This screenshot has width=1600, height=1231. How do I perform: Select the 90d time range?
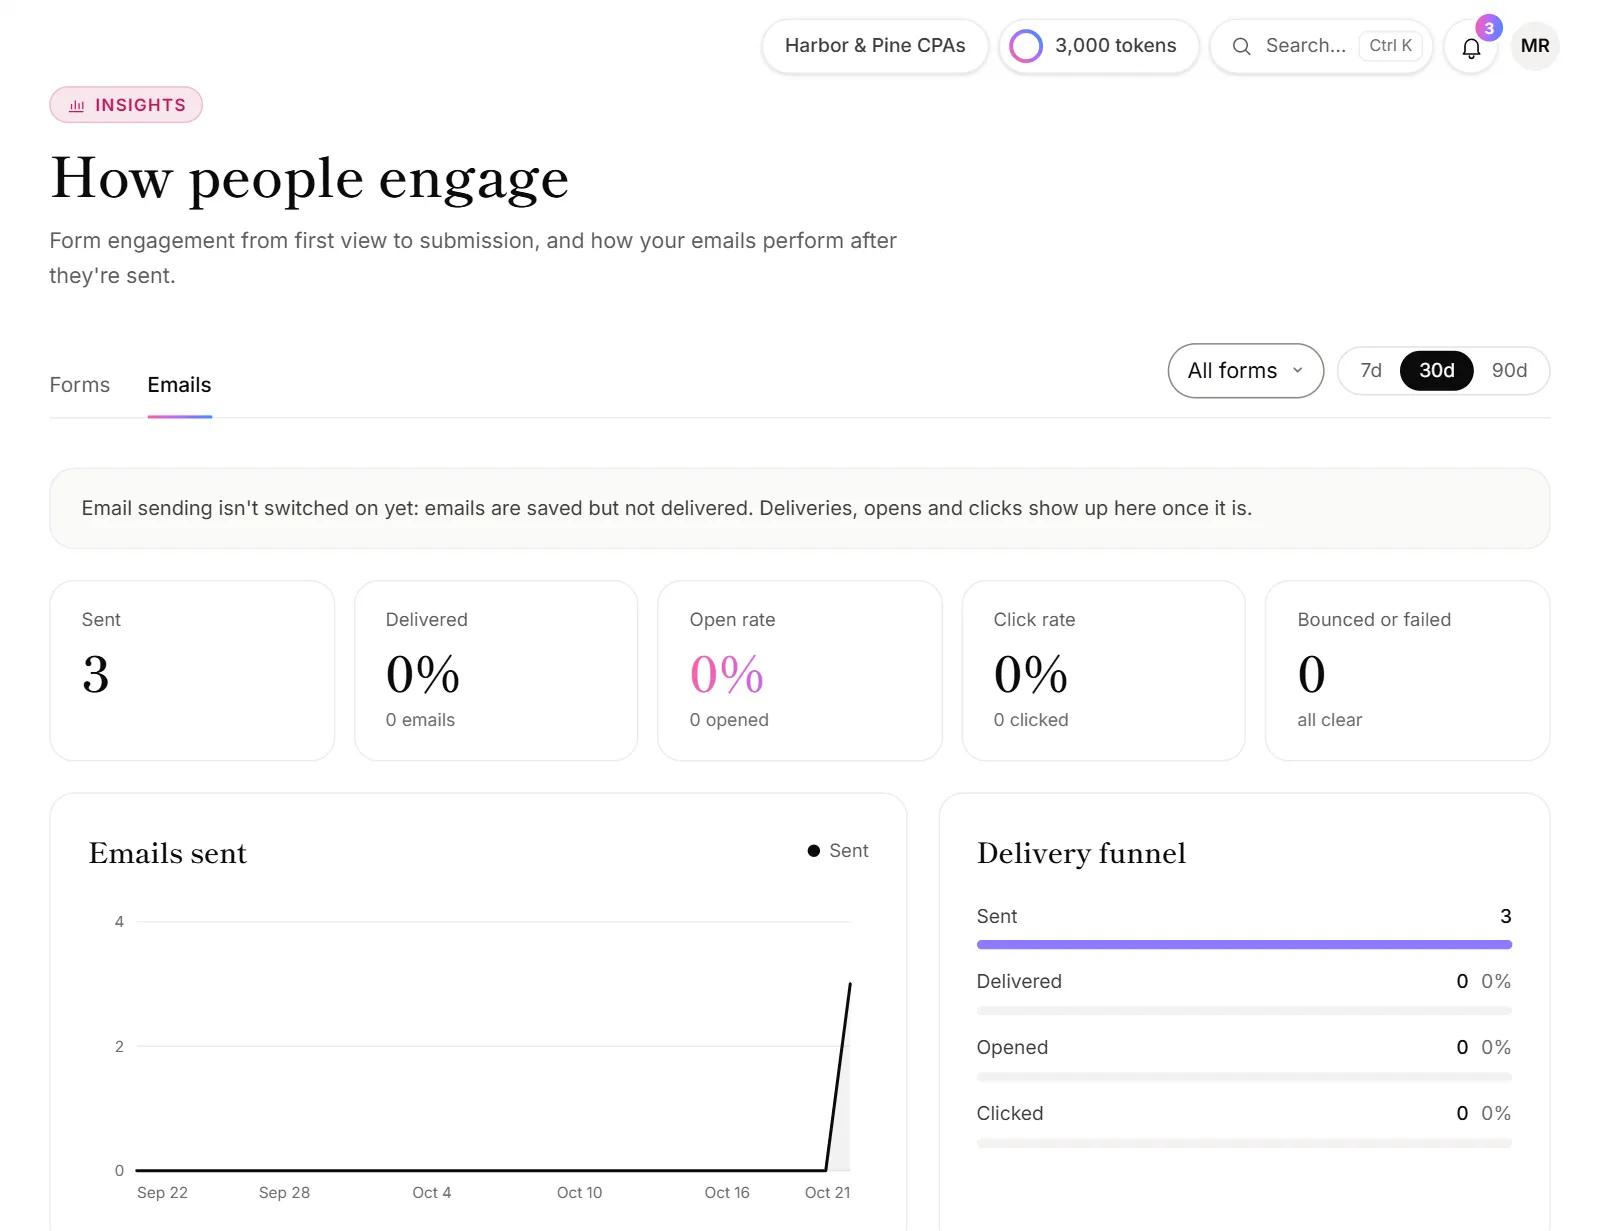click(x=1509, y=371)
